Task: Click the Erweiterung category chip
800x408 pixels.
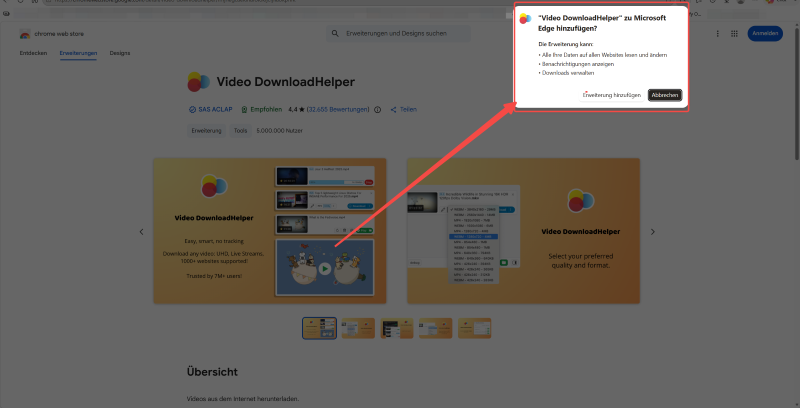Action: pos(206,131)
